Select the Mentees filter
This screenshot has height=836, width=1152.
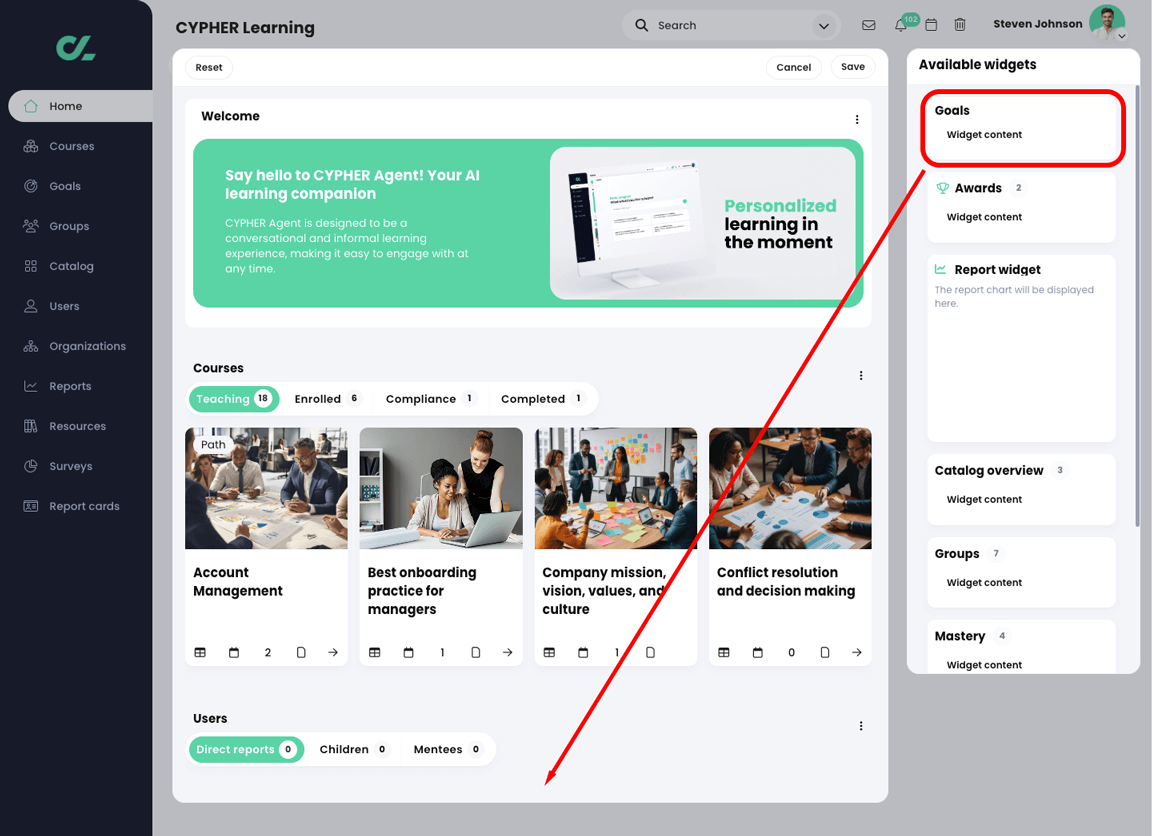coord(436,749)
